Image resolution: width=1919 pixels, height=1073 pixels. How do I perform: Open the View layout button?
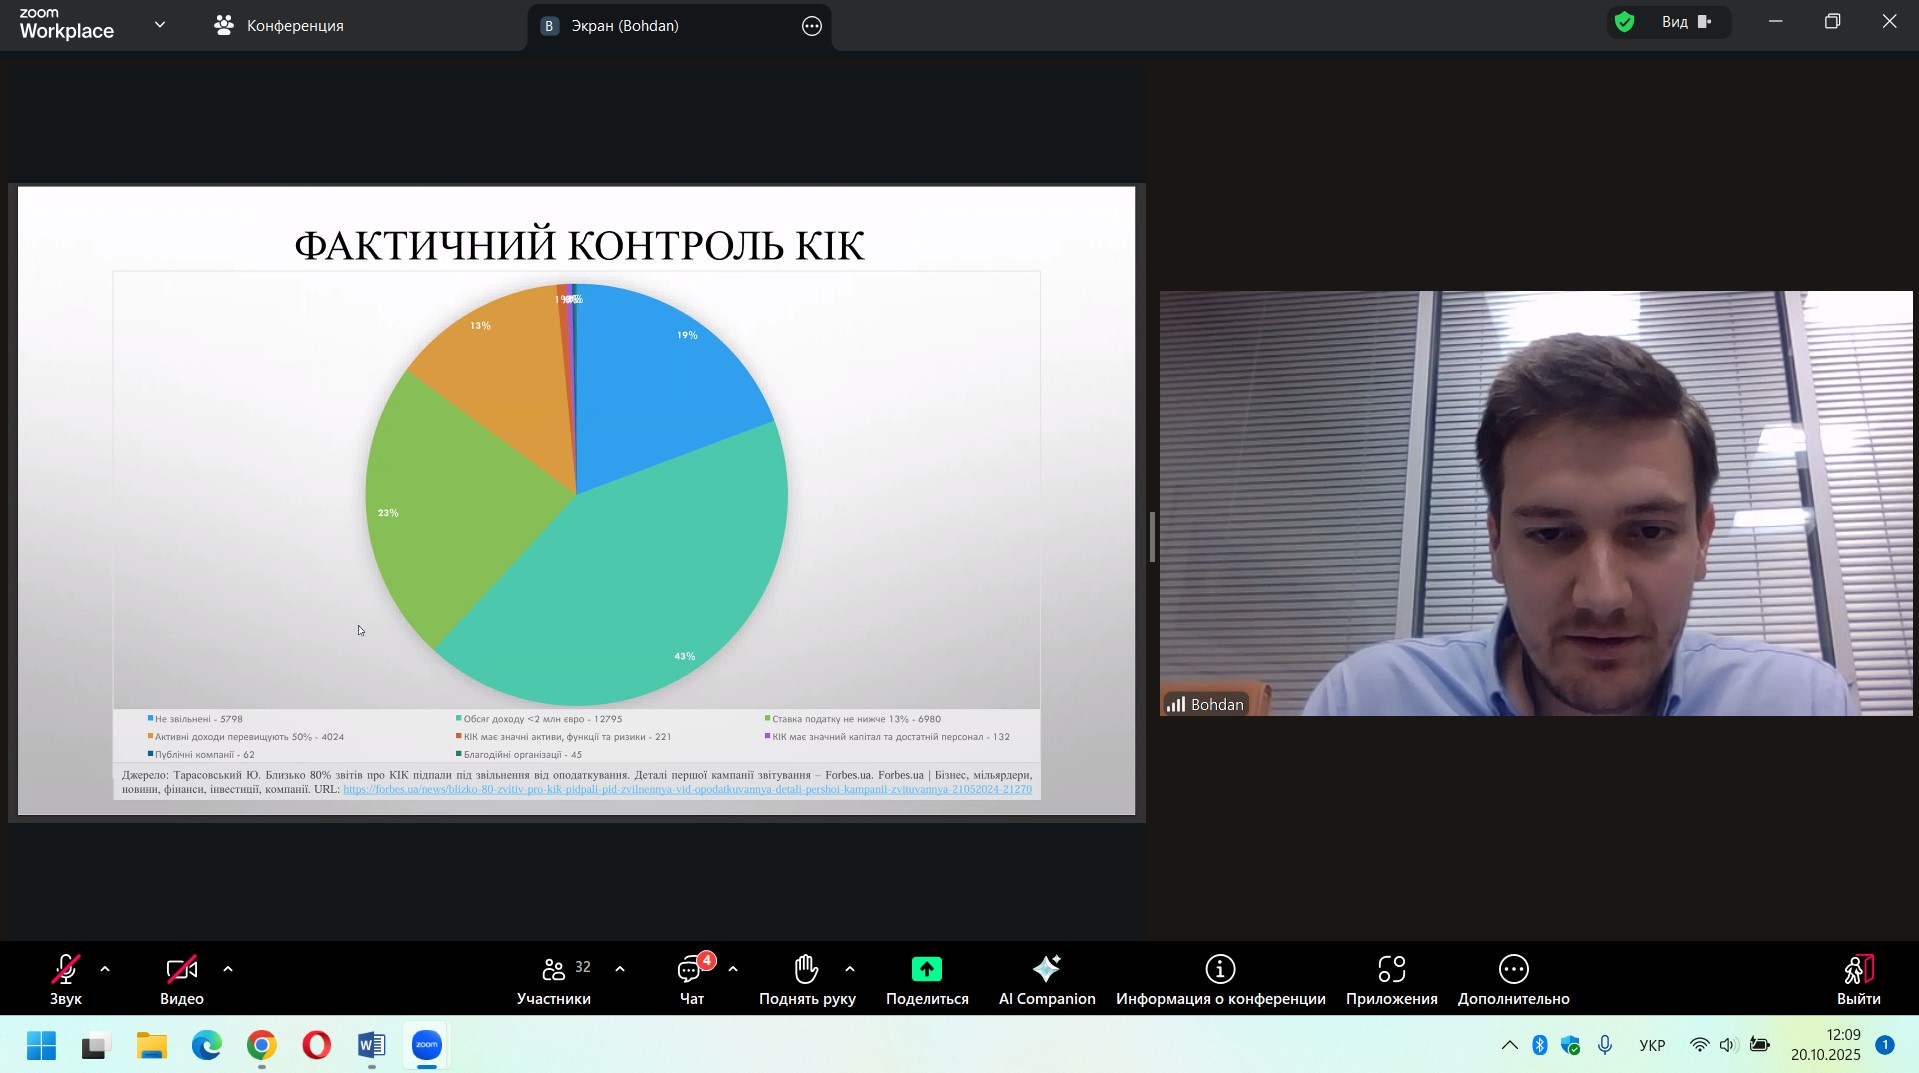pyautogui.click(x=1686, y=23)
